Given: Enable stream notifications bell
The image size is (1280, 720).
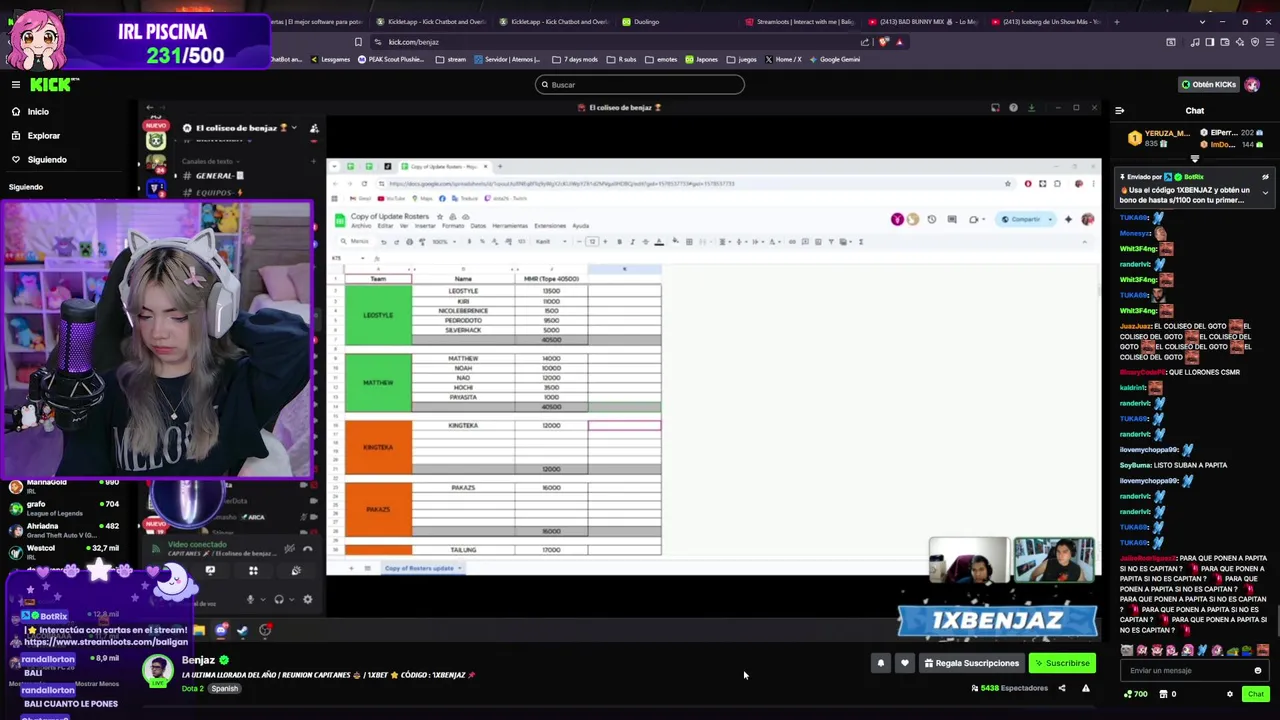Looking at the screenshot, I should coord(881,663).
